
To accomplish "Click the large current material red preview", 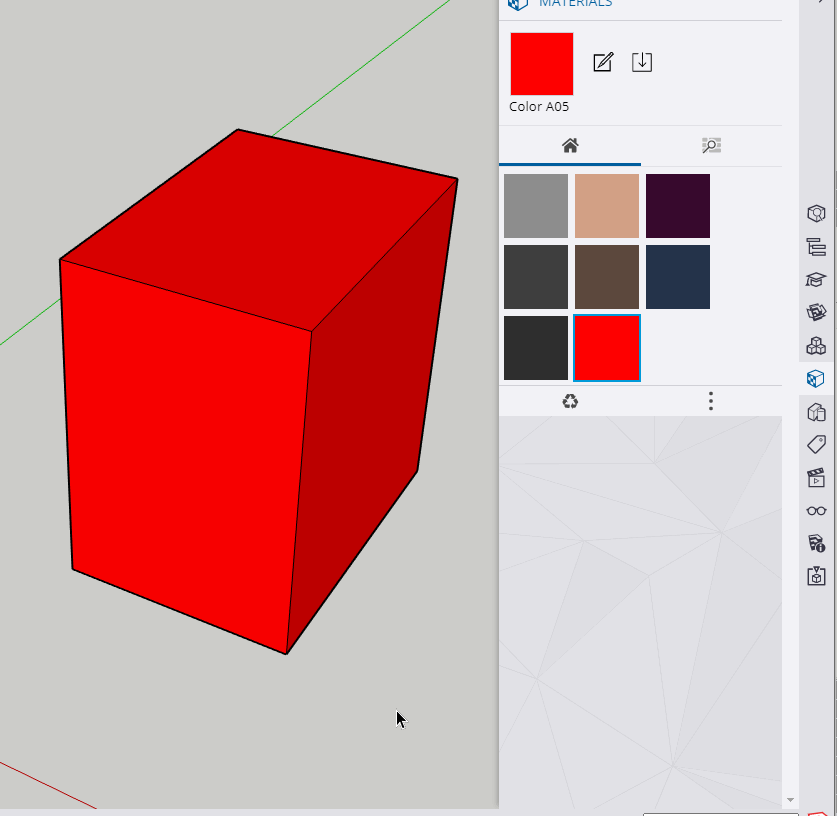I will coord(542,64).
